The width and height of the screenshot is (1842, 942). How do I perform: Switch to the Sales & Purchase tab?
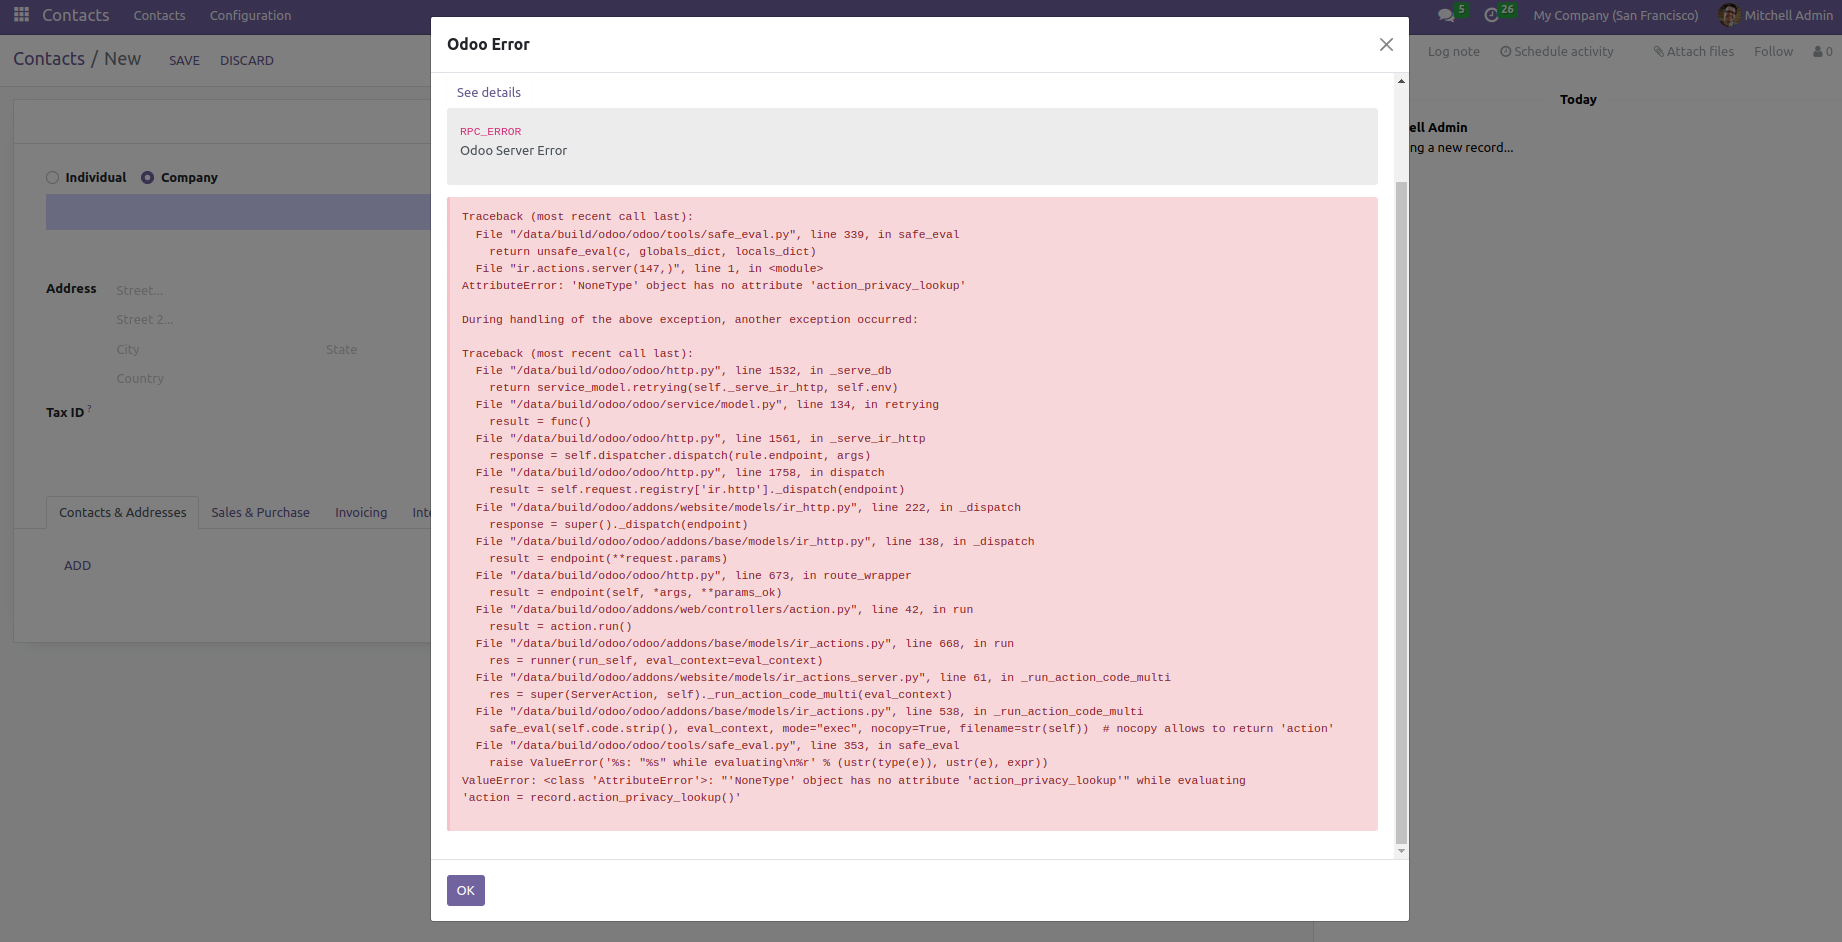coord(260,512)
